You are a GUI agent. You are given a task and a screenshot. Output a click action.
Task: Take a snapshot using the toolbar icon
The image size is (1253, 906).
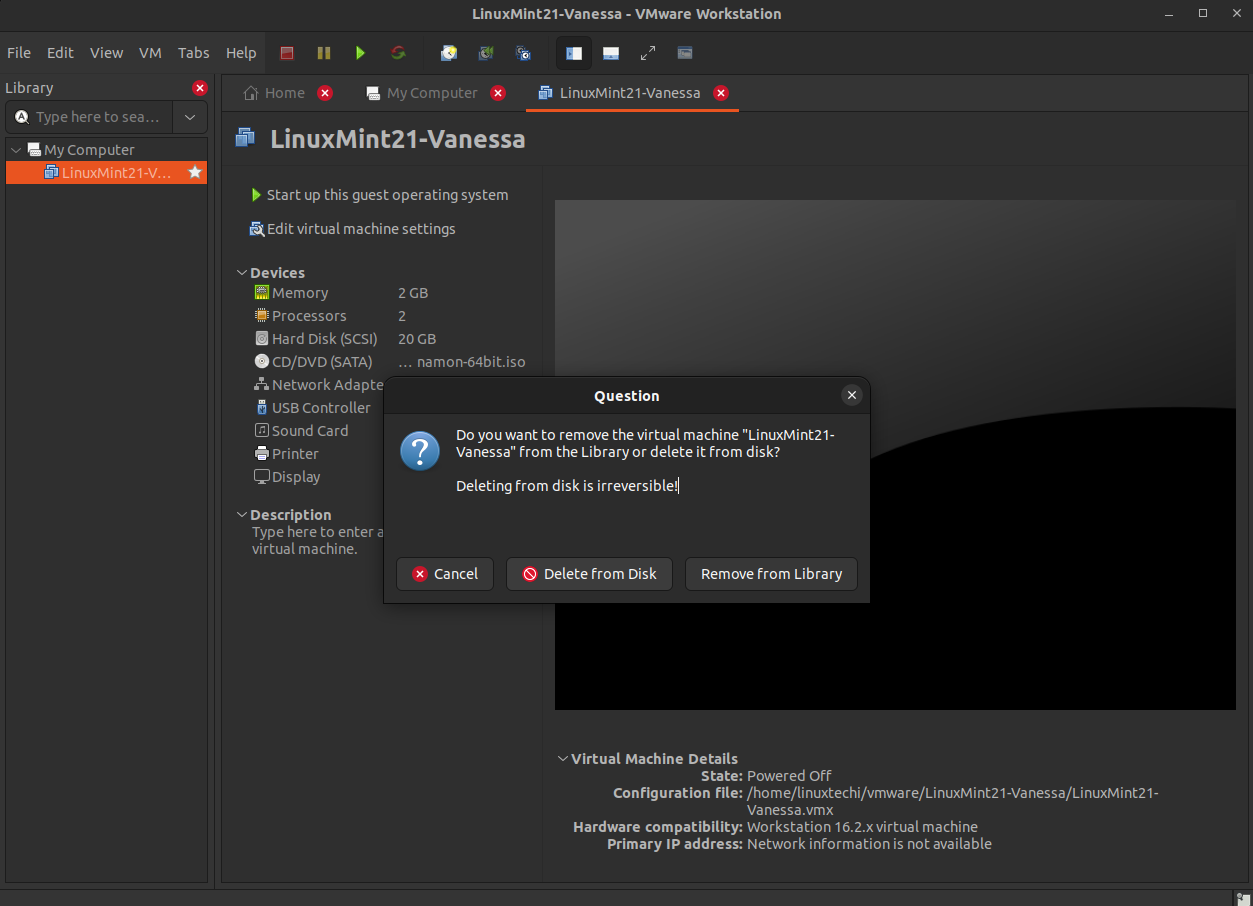click(x=449, y=53)
